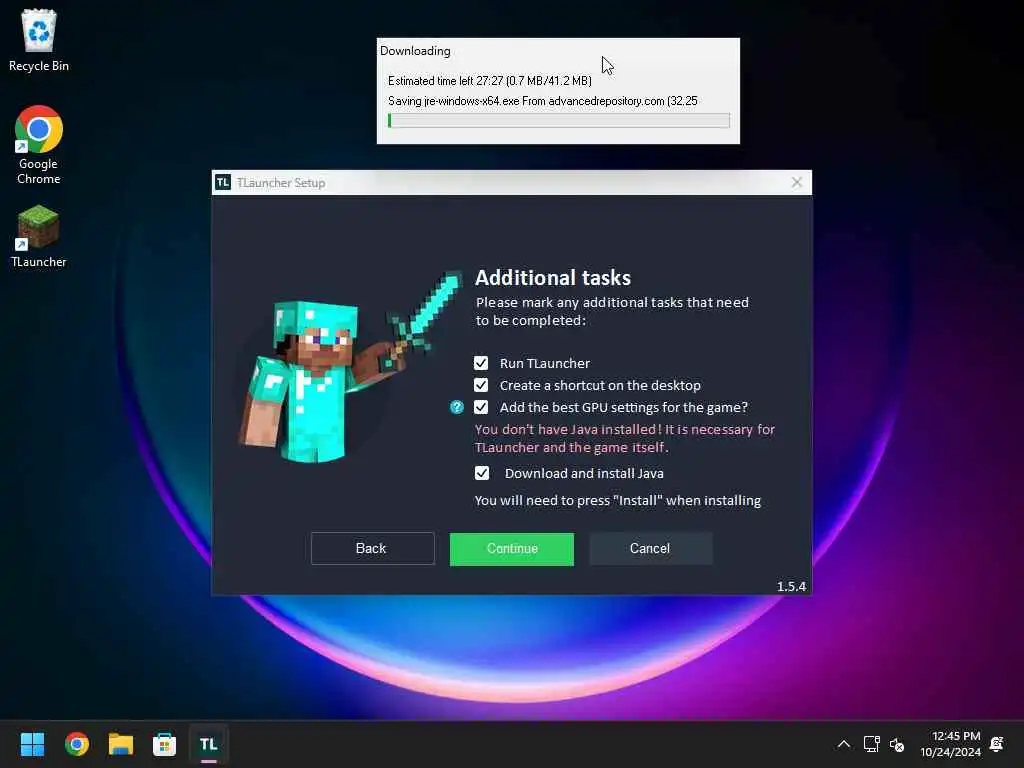Image resolution: width=1024 pixels, height=768 pixels.
Task: Open File Explorer from the taskbar
Action: (x=121, y=744)
